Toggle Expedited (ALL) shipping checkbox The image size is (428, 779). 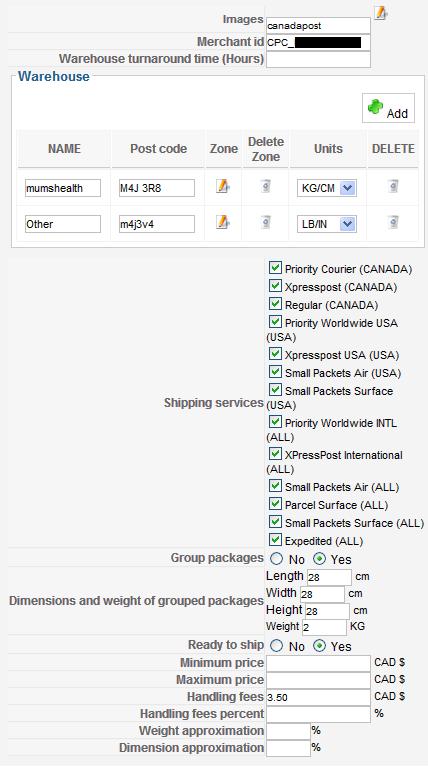coord(275,540)
